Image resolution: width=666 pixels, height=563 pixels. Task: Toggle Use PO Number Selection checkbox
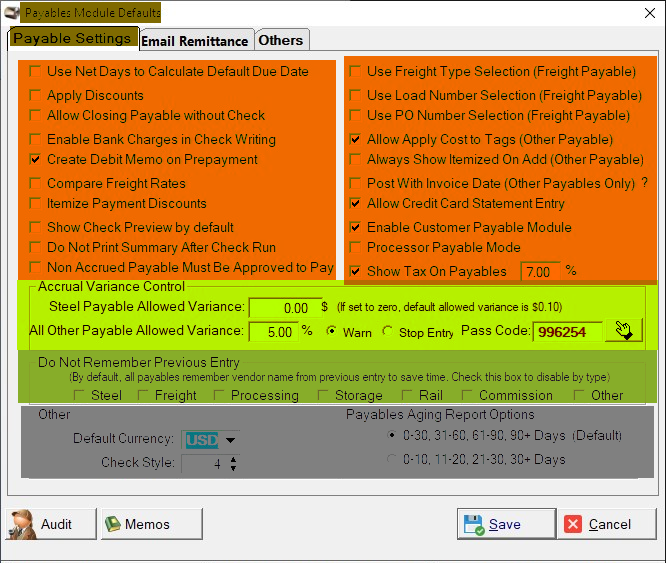pos(355,115)
